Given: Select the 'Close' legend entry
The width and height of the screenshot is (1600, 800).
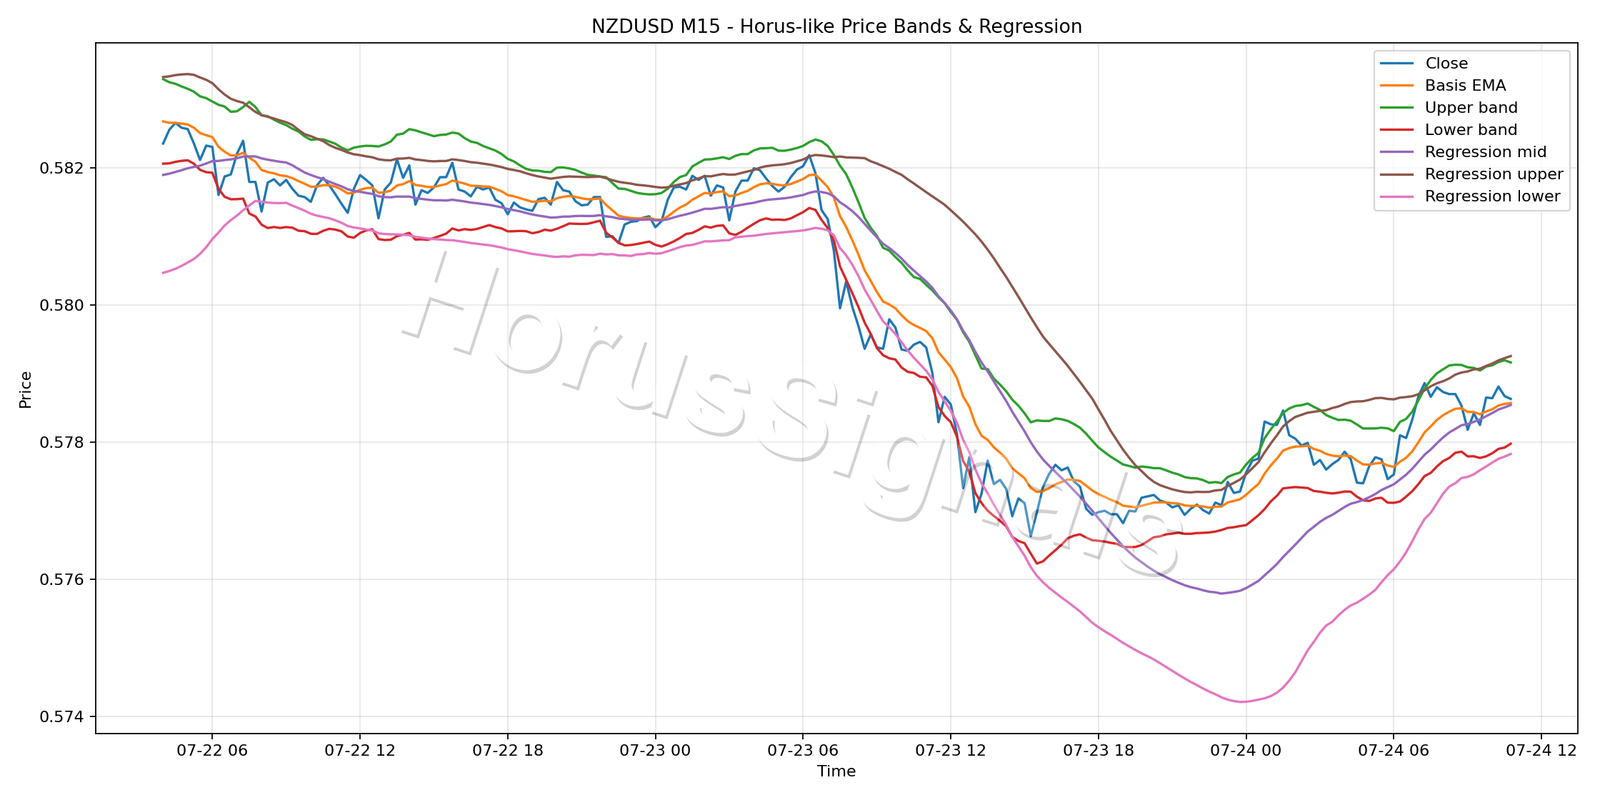Looking at the screenshot, I should click(x=1446, y=64).
